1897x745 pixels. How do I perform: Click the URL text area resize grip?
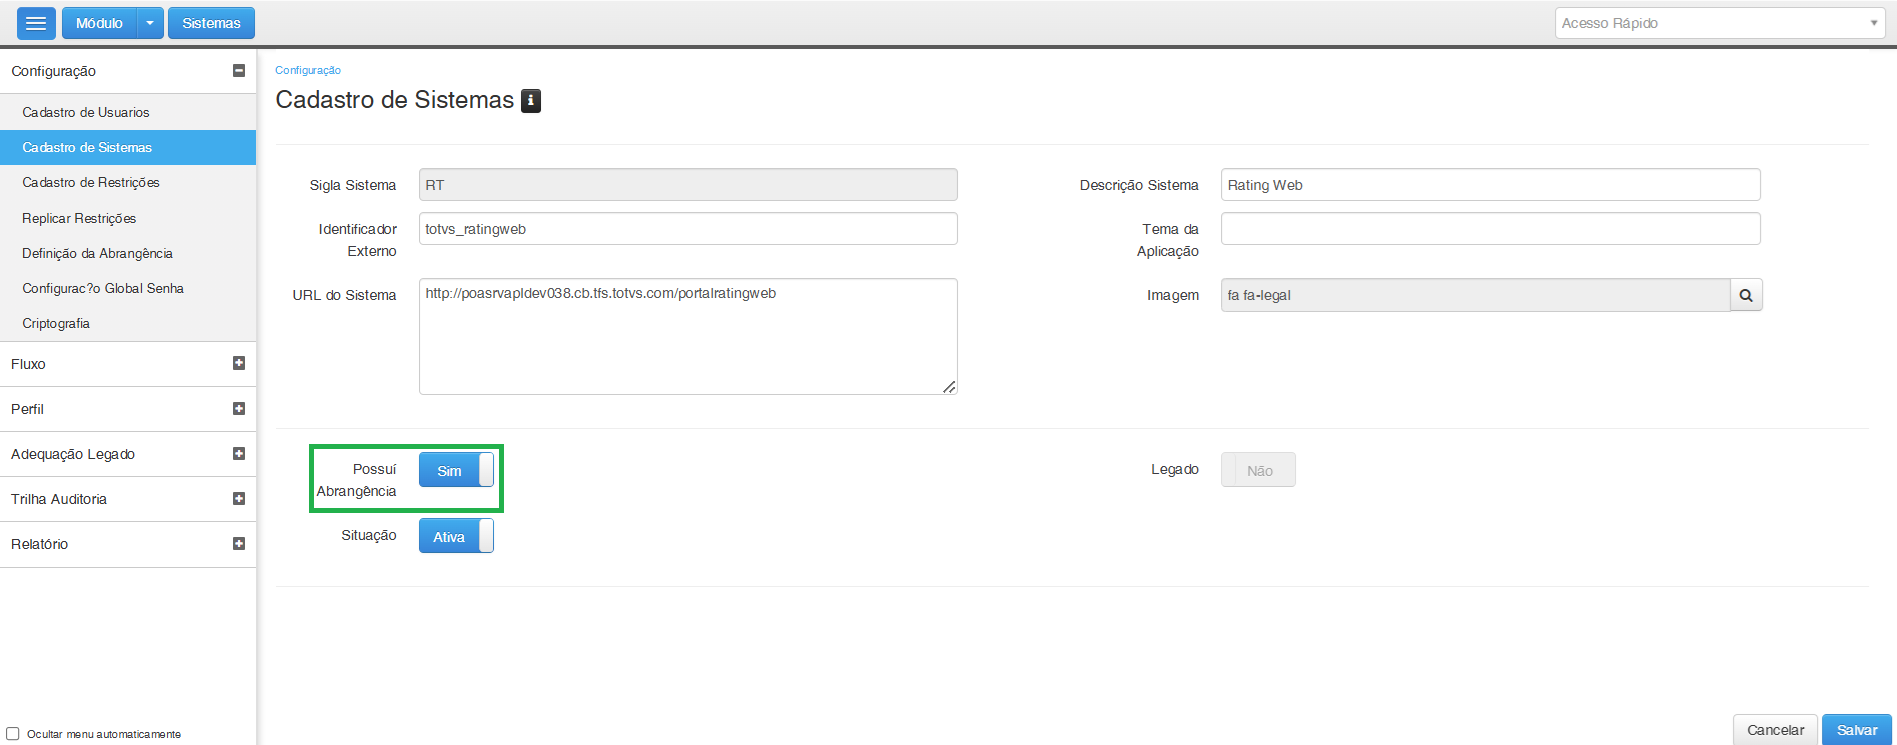[x=949, y=386]
